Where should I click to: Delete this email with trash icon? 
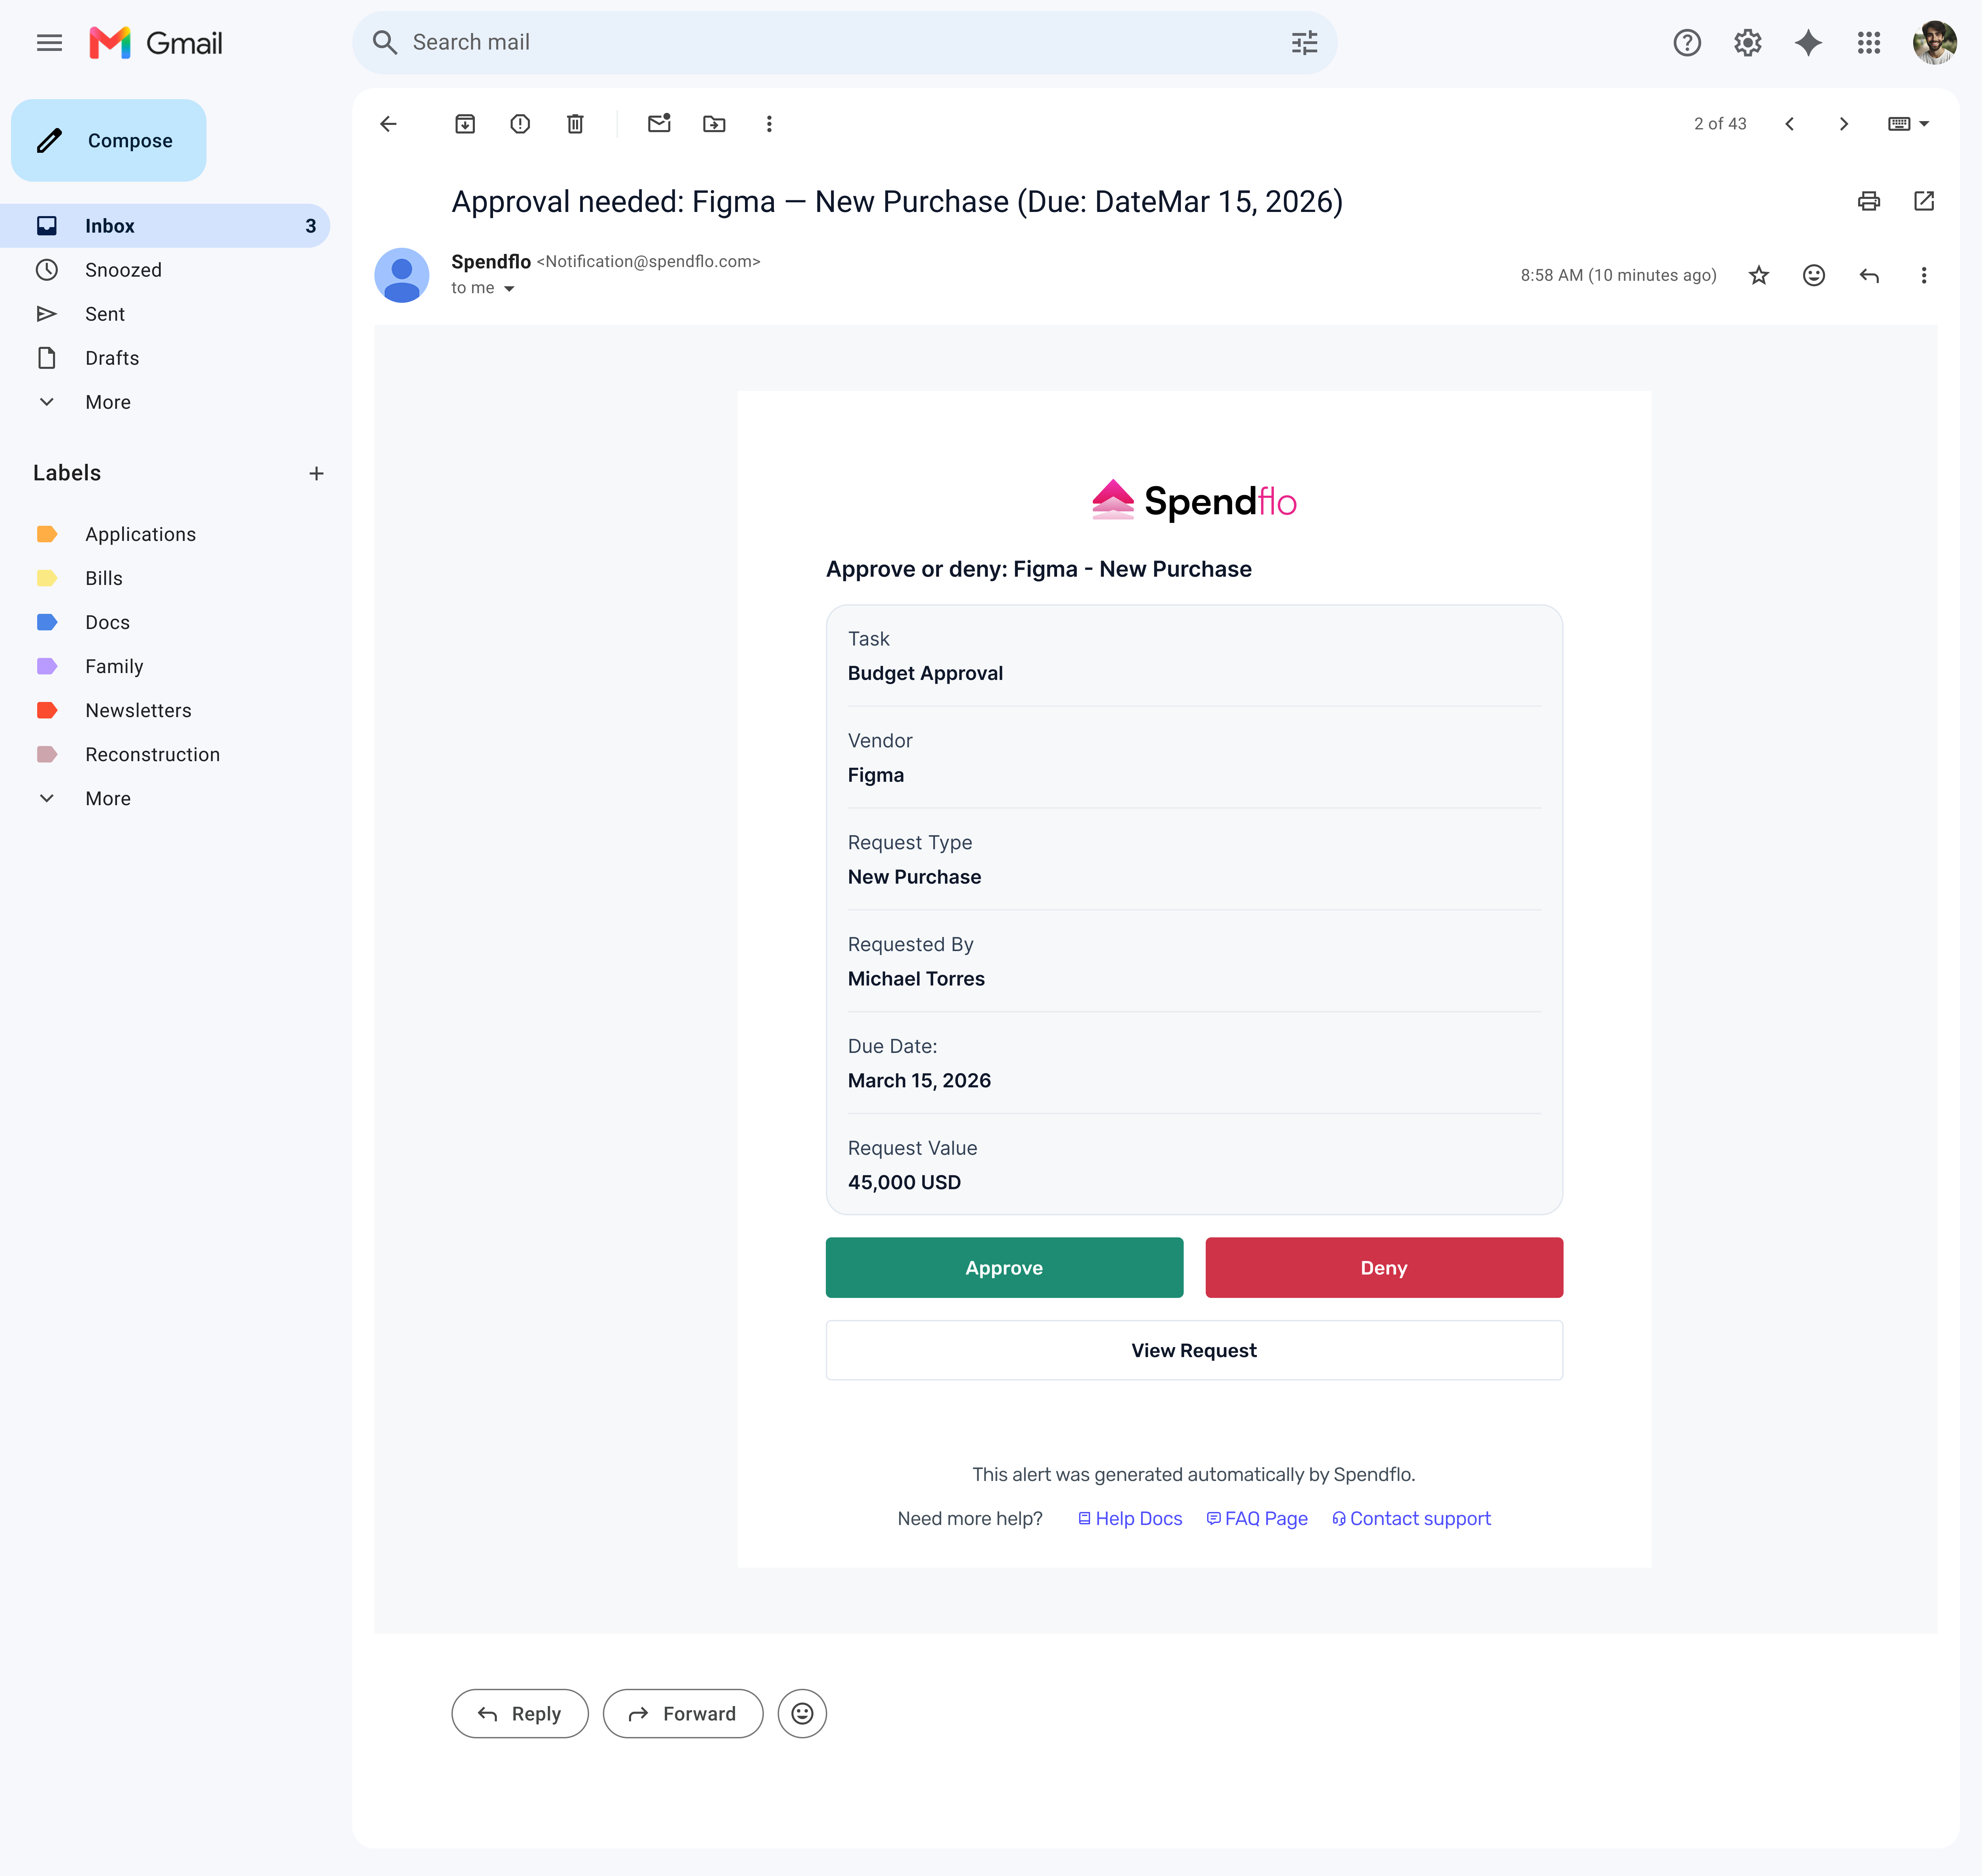pyautogui.click(x=575, y=124)
